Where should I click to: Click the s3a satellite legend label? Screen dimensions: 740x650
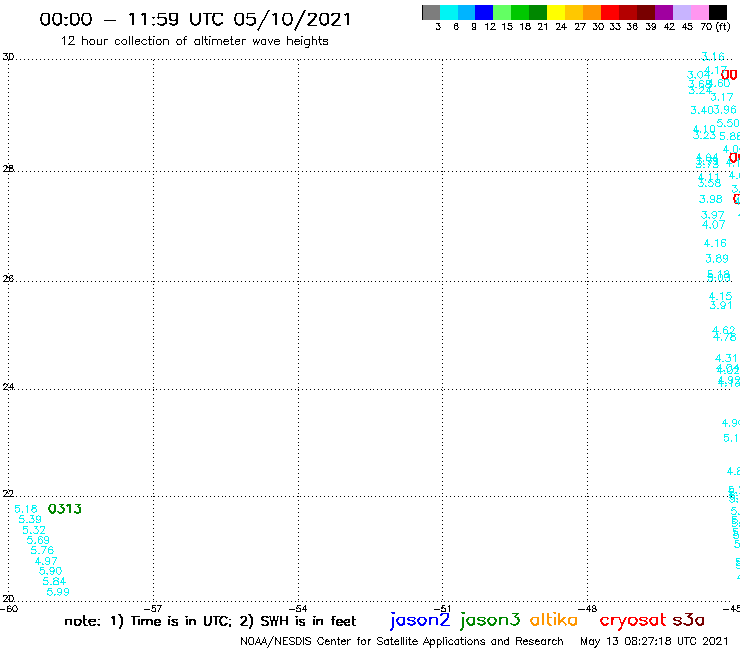coord(689,620)
